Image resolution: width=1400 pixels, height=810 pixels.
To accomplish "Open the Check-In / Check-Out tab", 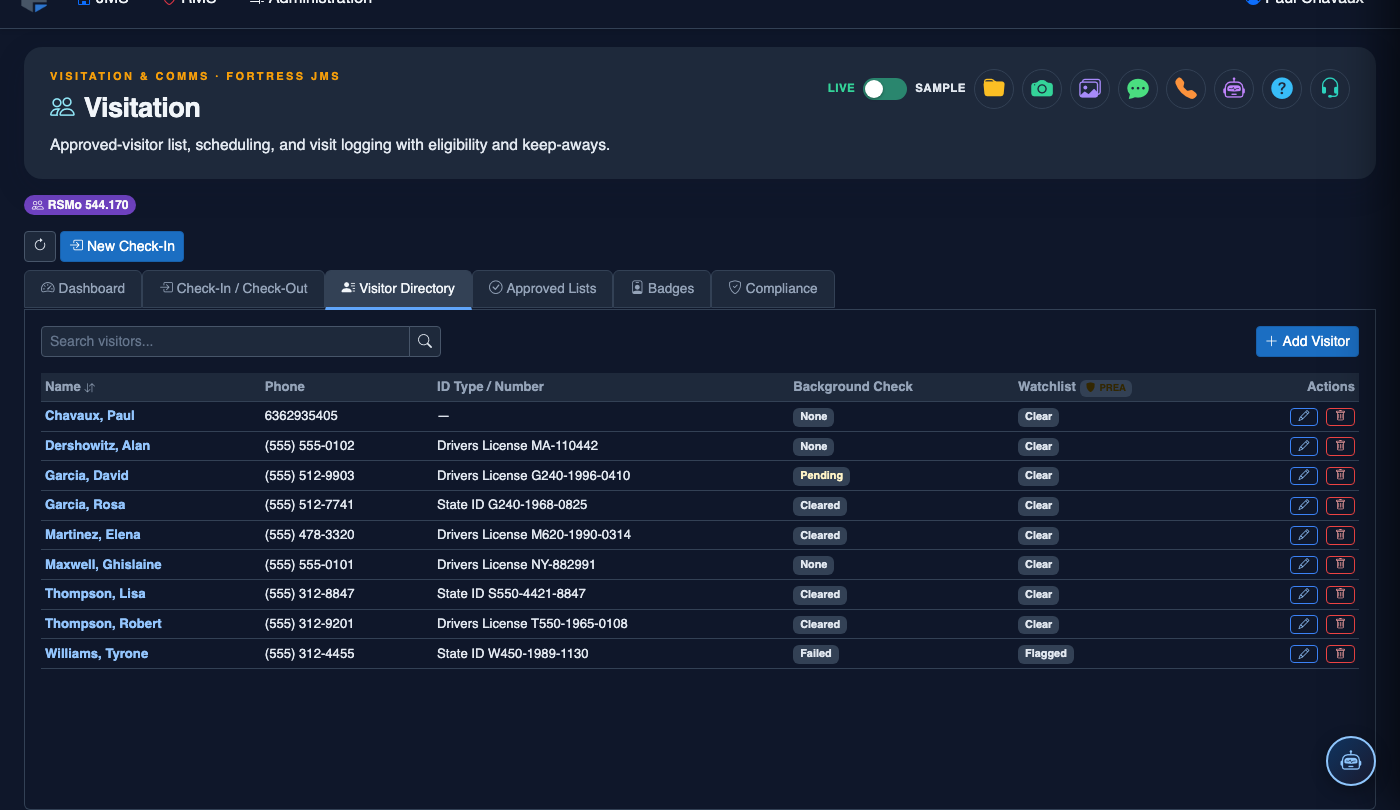I will 234,288.
